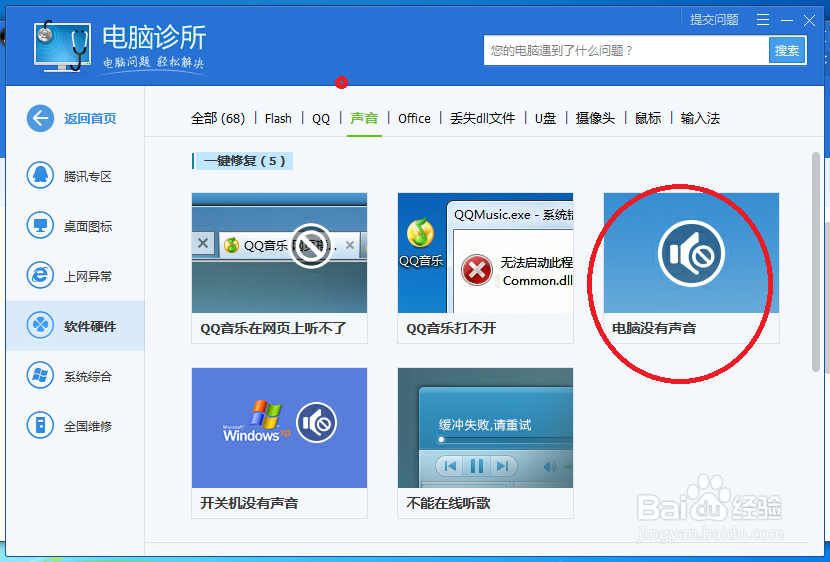Open the QQ音乐打不开 fix title

coord(451,329)
